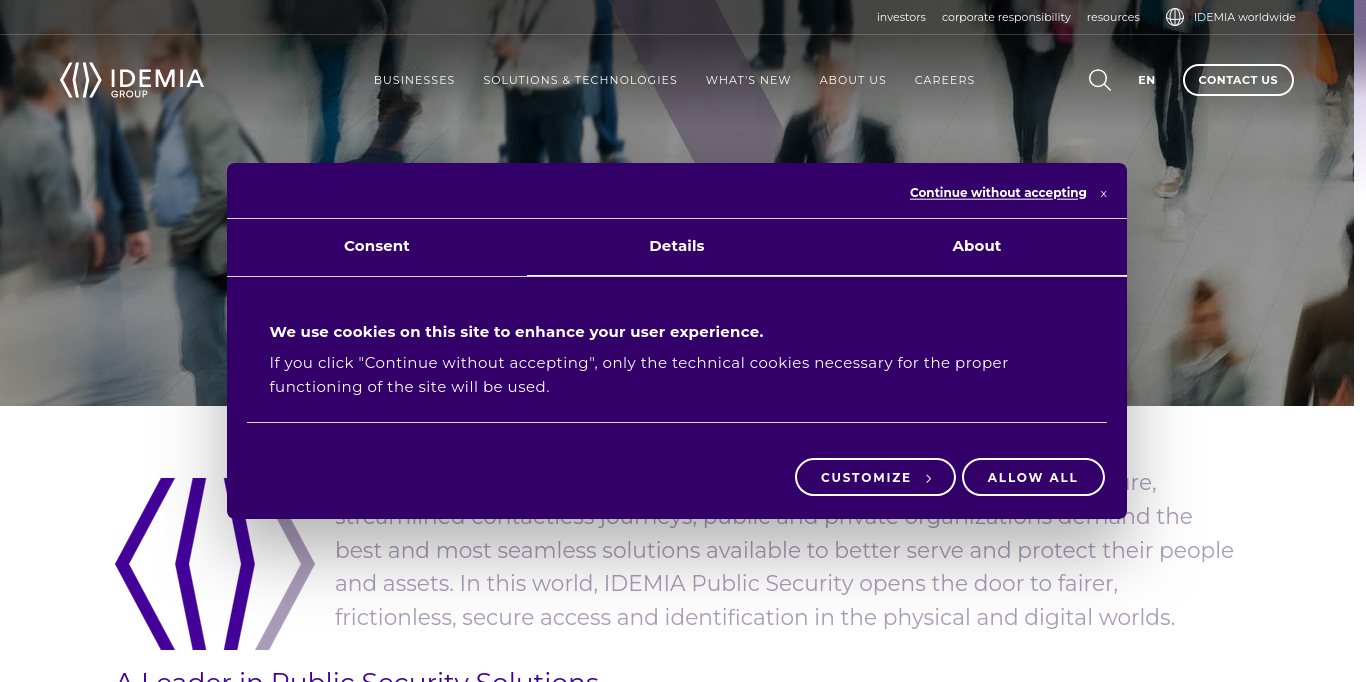
Task: Expand the What's New menu
Action: point(748,80)
